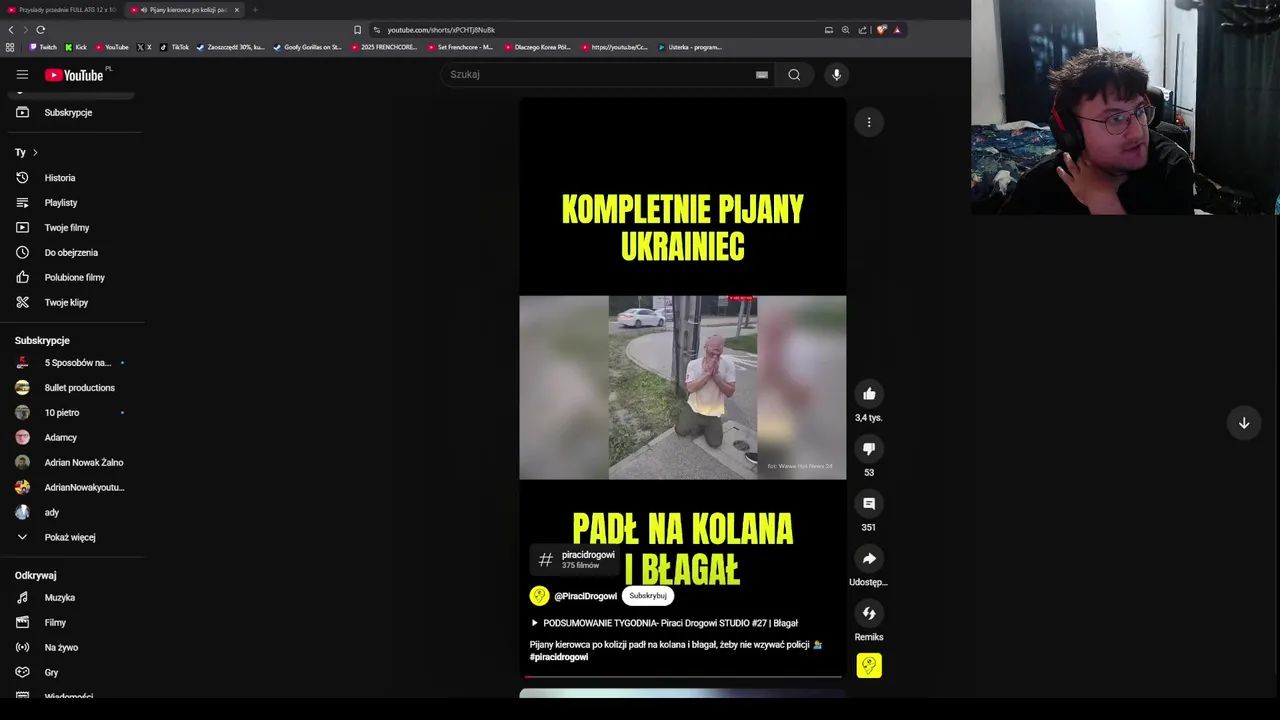Switch to the Przysiady przednie browser tab
Screen dimensions: 1280x720
tap(62, 10)
